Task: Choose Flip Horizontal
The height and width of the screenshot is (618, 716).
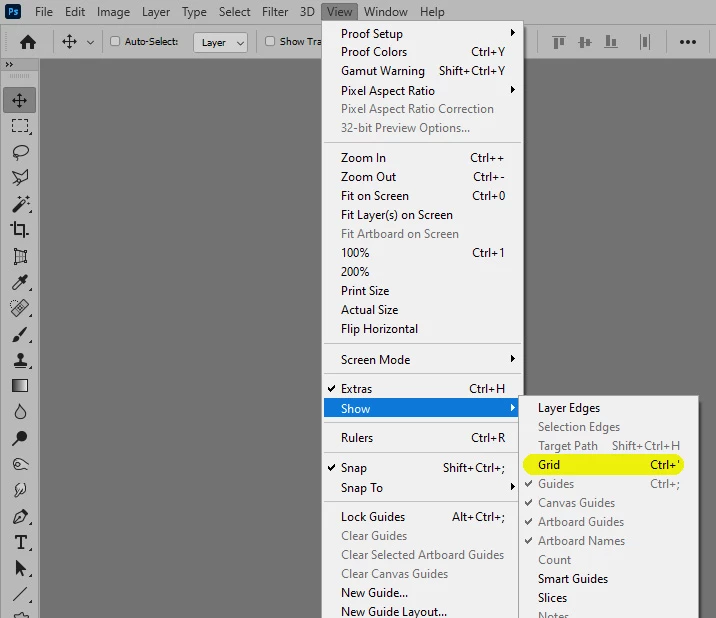Action: (x=423, y=329)
